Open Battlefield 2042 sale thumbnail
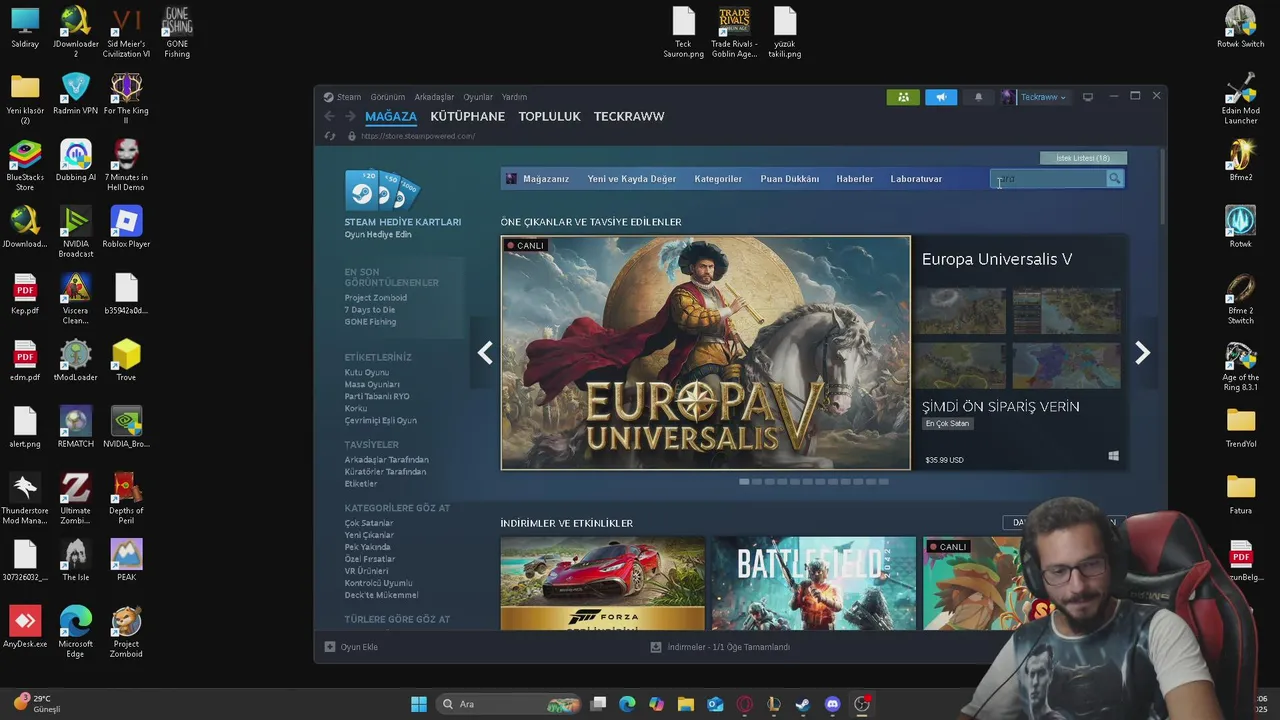Image resolution: width=1280 pixels, height=720 pixels. 814,584
